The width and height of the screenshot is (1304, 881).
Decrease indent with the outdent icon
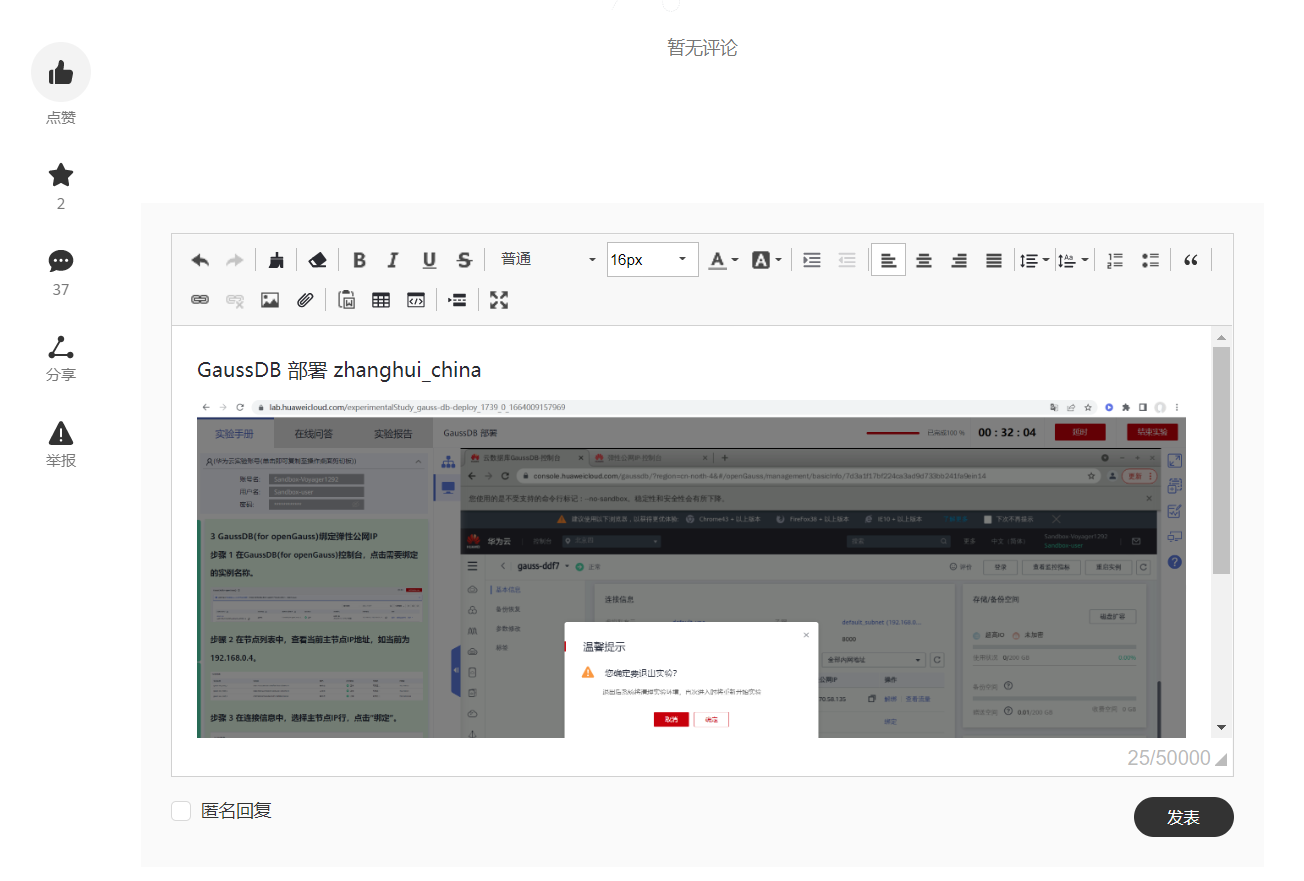847,260
